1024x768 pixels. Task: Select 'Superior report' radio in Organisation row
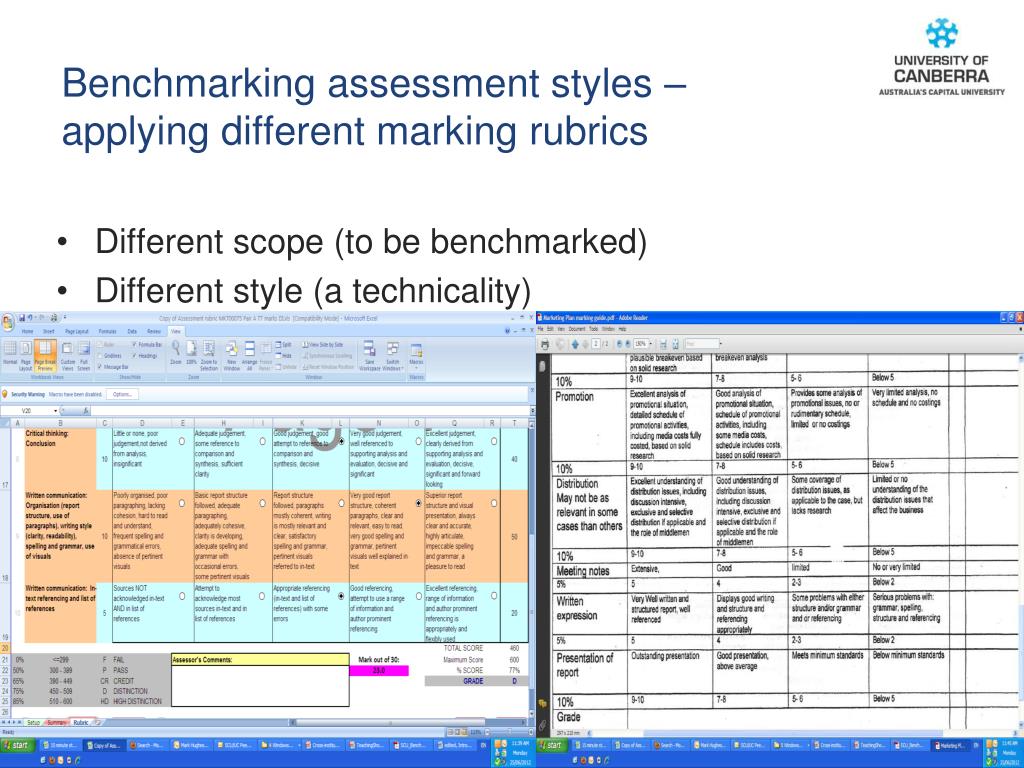[x=494, y=504]
